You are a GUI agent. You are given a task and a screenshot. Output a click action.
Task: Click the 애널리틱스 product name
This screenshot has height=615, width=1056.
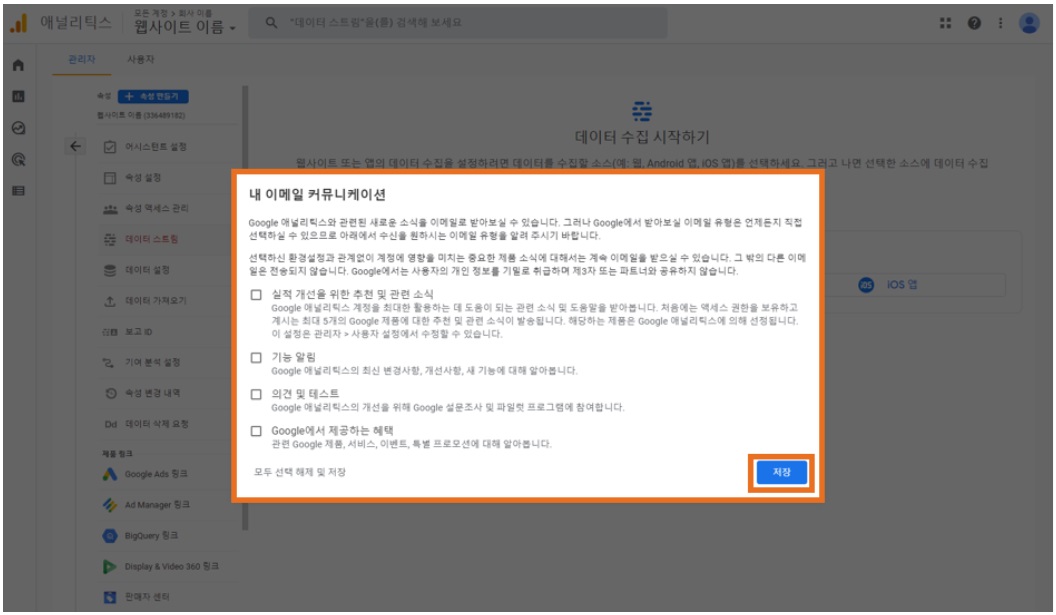click(x=76, y=22)
